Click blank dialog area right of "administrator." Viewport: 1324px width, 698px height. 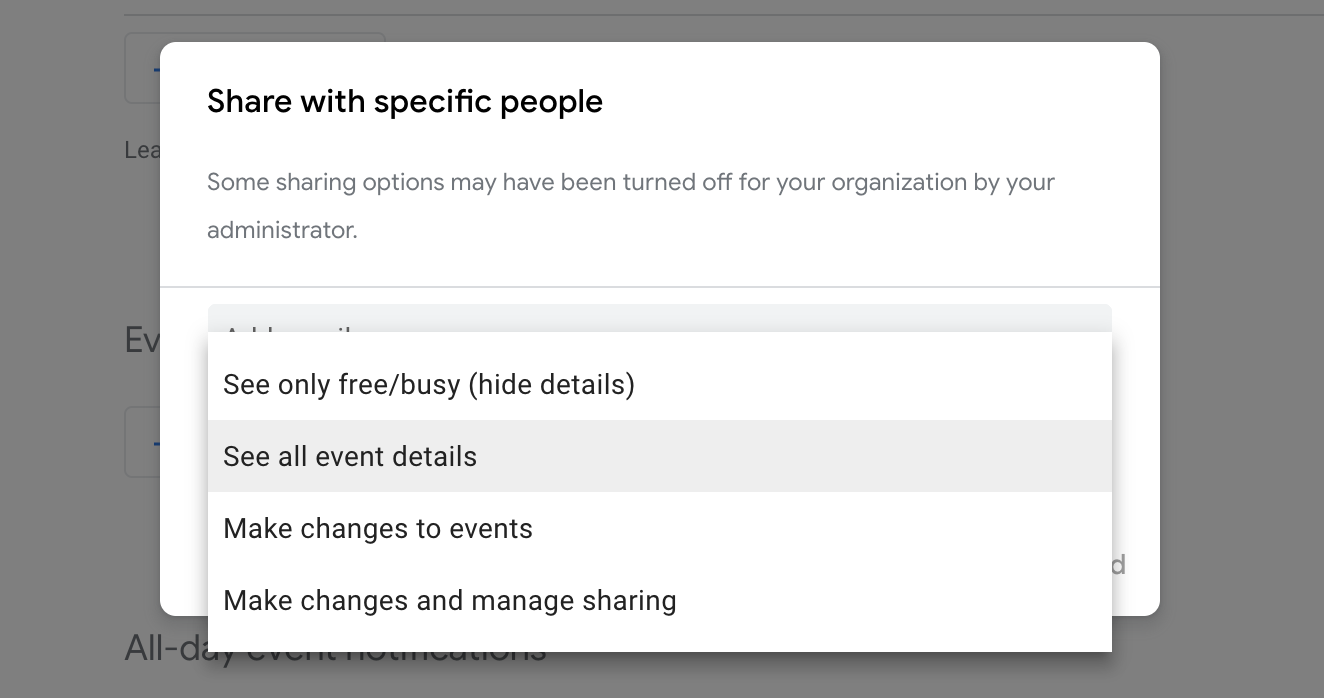point(750,230)
